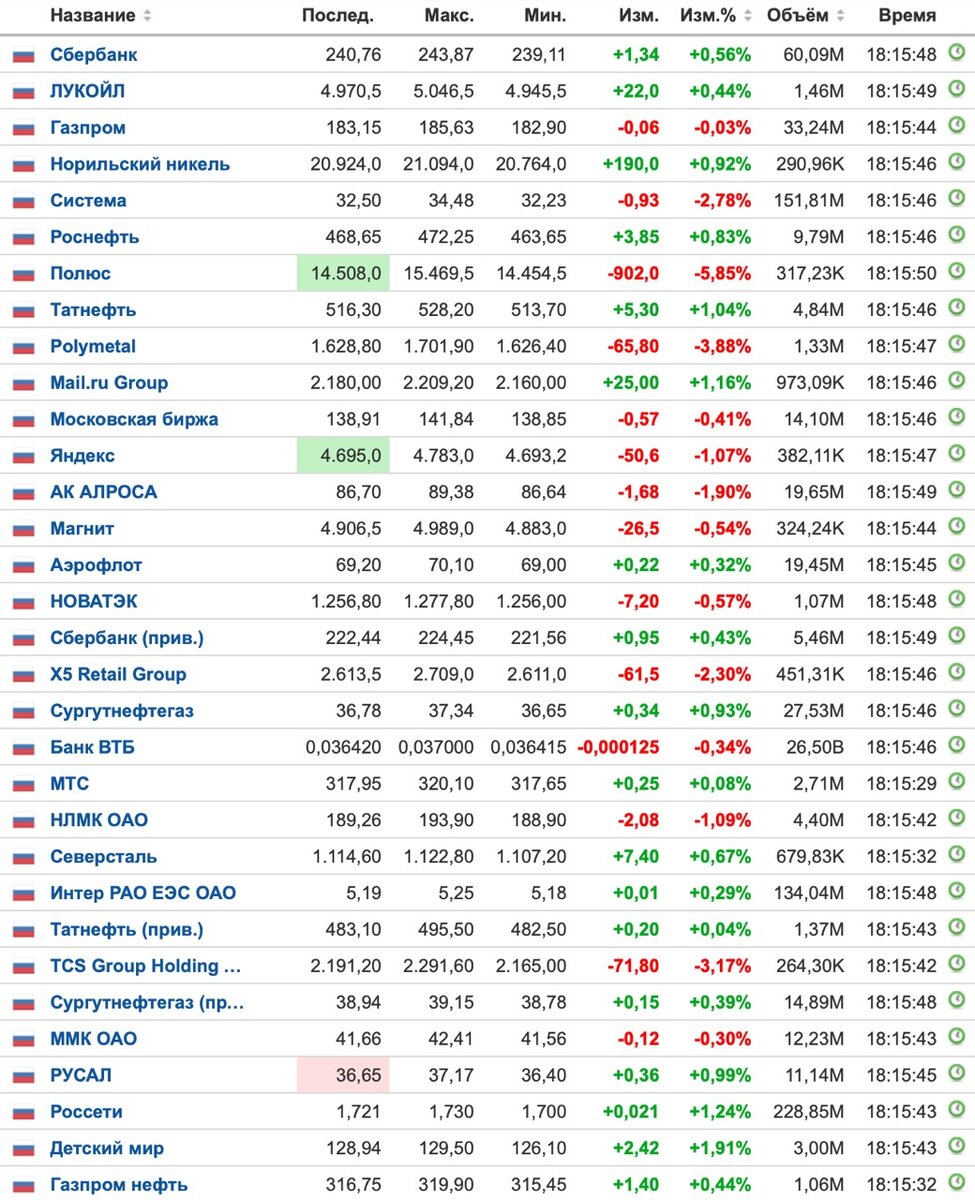Click the Russian flag next to Mail.ru Group
The height and width of the screenshot is (1200, 975).
coord(23,384)
